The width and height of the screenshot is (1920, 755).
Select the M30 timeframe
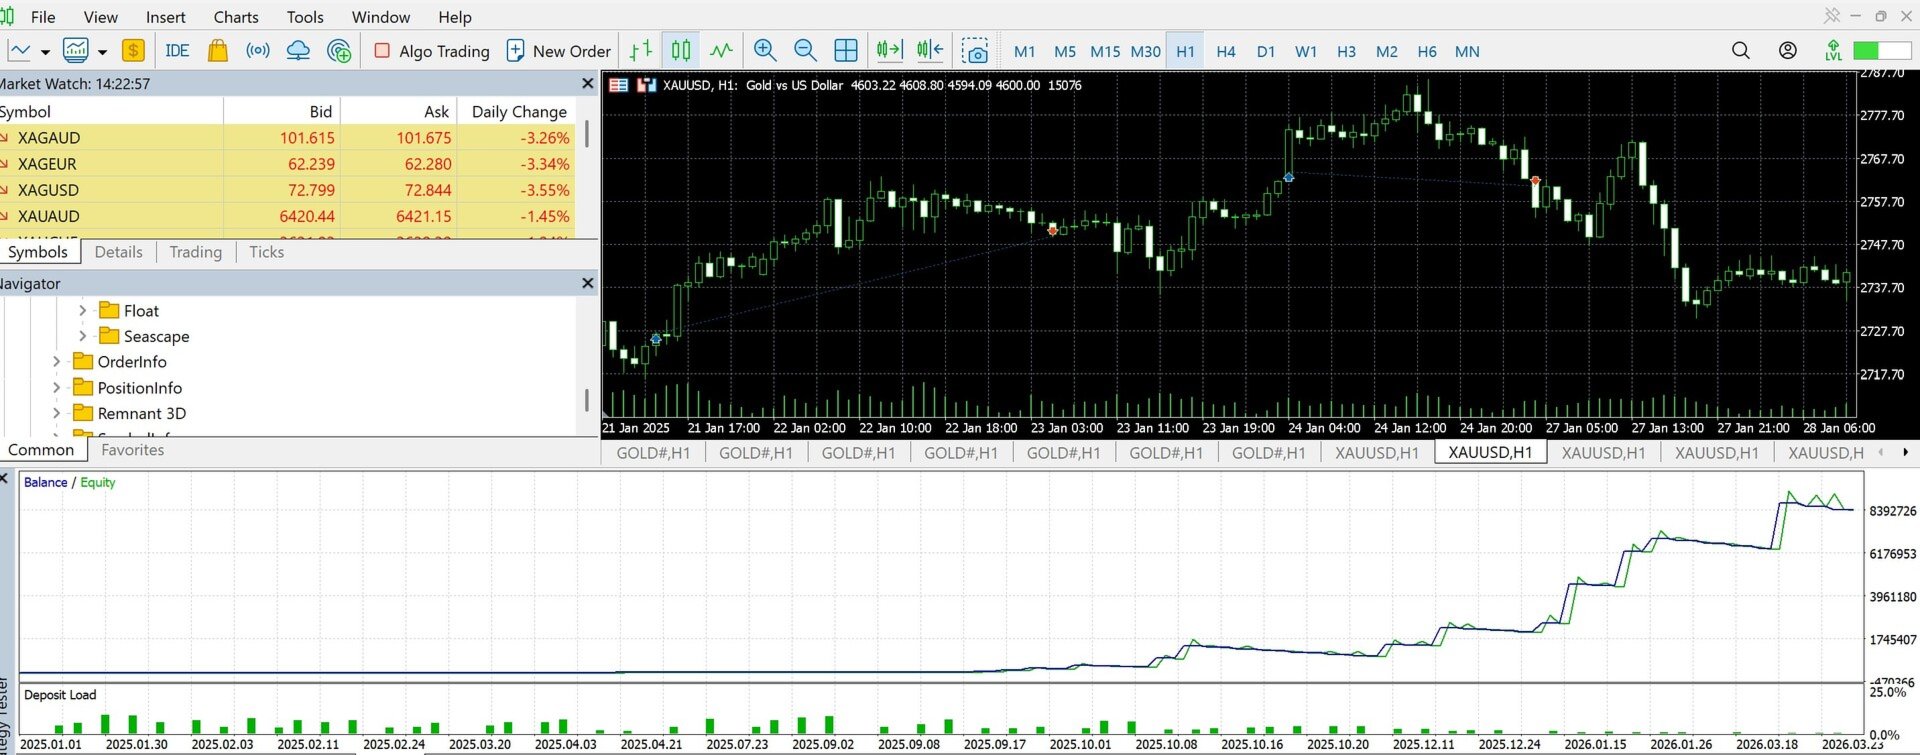coord(1145,51)
